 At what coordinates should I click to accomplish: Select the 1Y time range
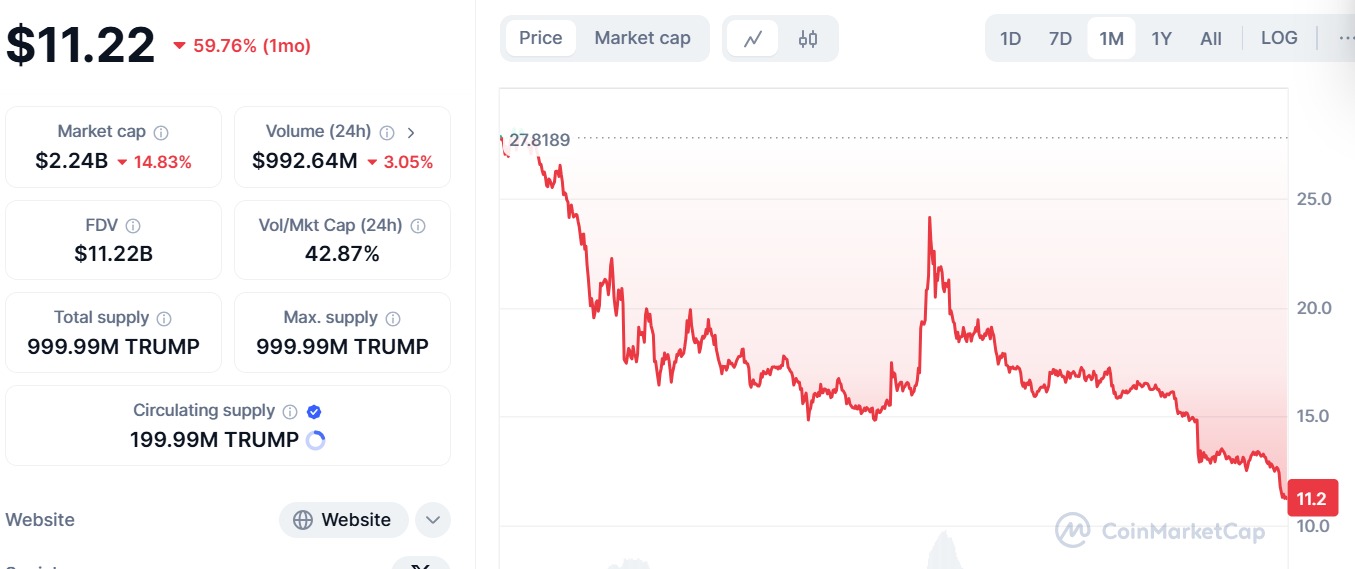click(x=1161, y=39)
